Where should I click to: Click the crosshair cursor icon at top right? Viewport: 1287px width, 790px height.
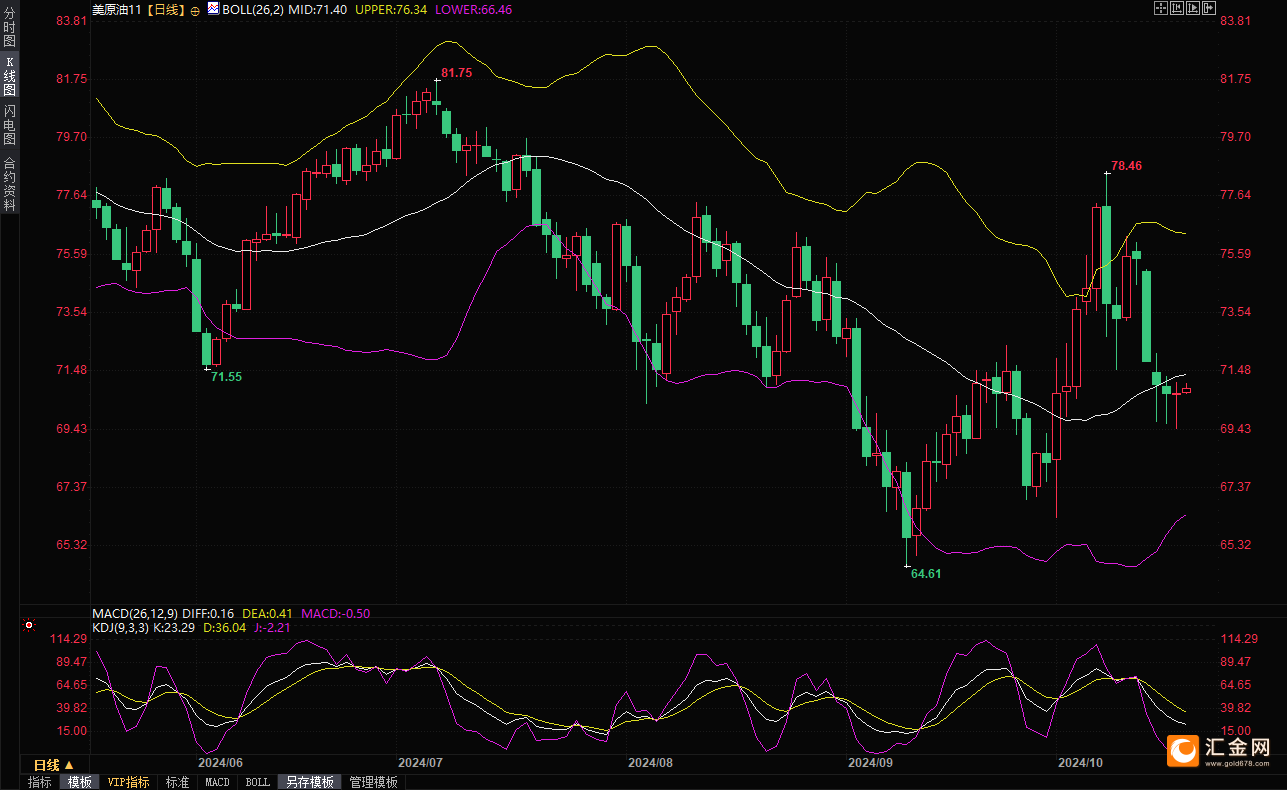pyautogui.click(x=1161, y=8)
